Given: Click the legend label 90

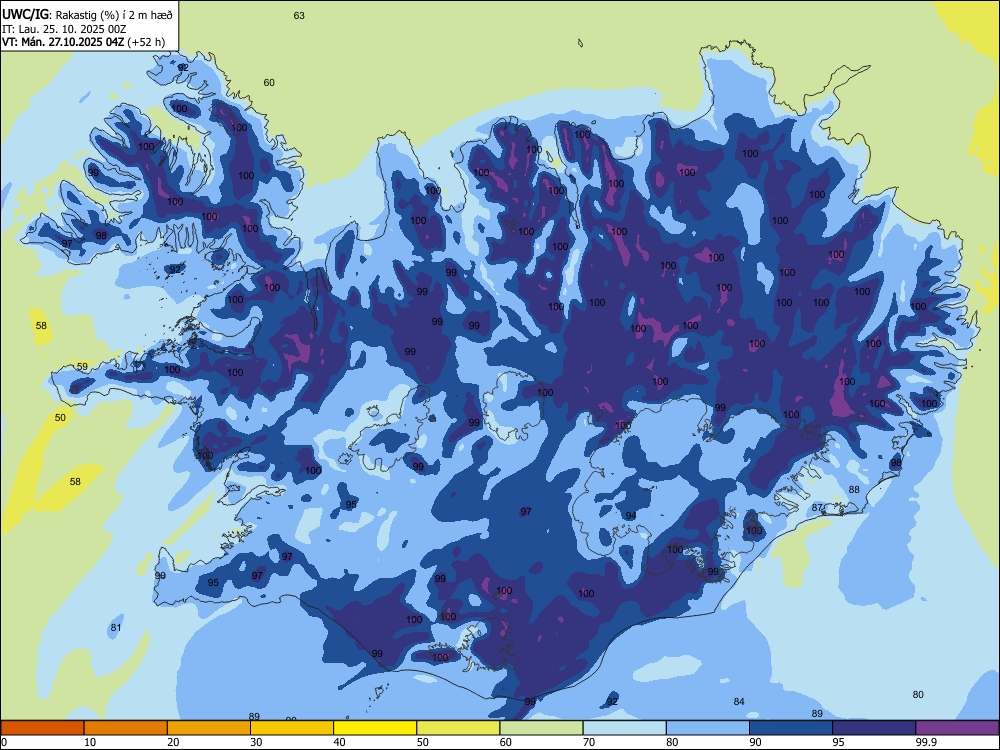Looking at the screenshot, I should click(755, 742).
